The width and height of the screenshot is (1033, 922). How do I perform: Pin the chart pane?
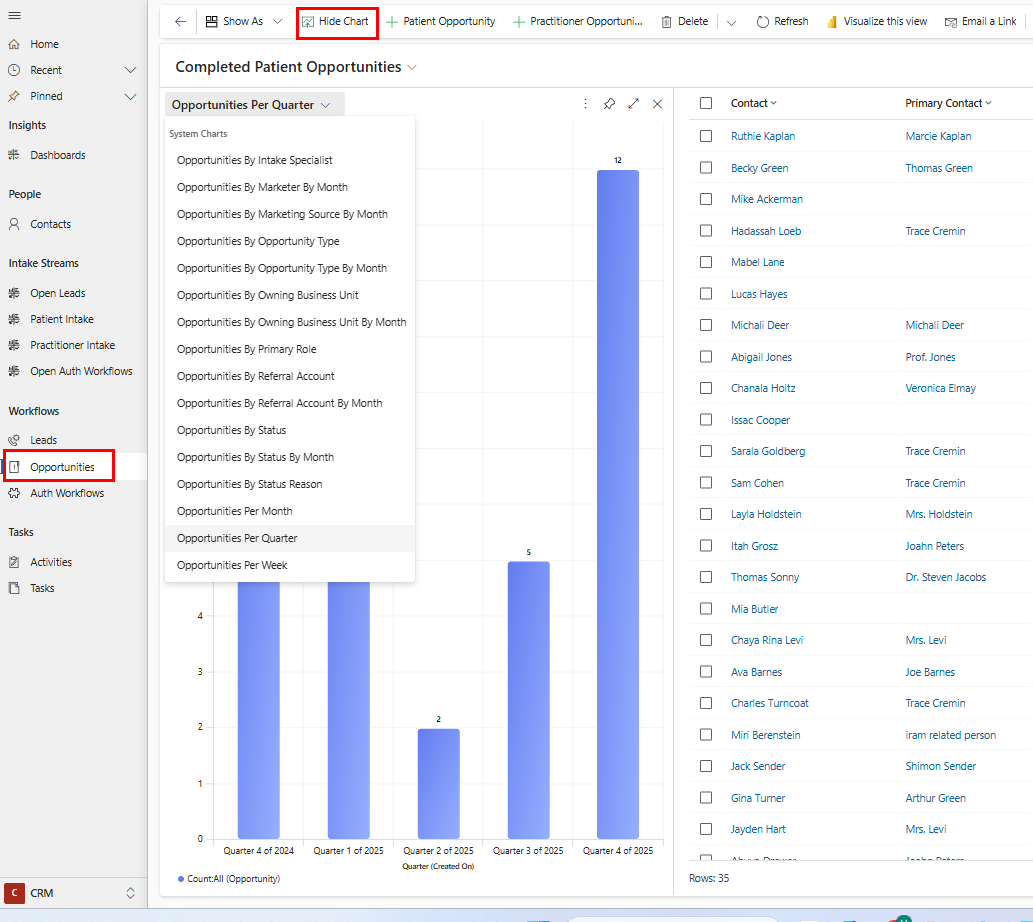coord(609,104)
